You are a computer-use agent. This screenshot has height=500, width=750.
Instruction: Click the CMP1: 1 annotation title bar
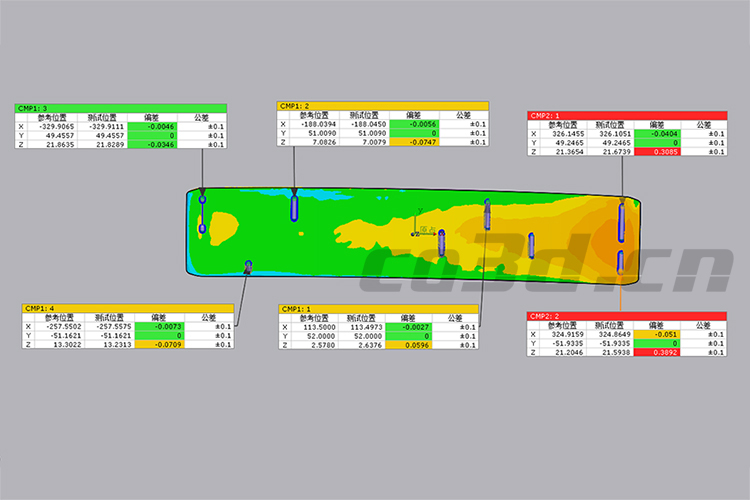coord(381,308)
